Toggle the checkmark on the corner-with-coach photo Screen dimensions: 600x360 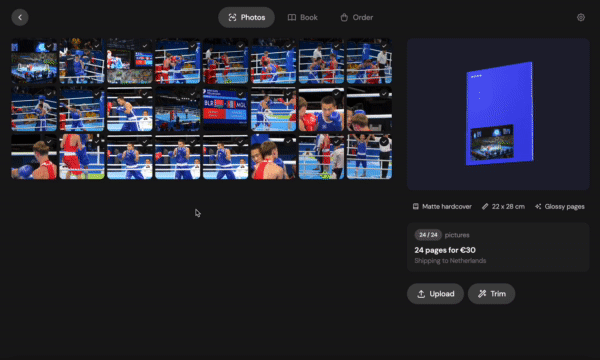click(x=97, y=46)
